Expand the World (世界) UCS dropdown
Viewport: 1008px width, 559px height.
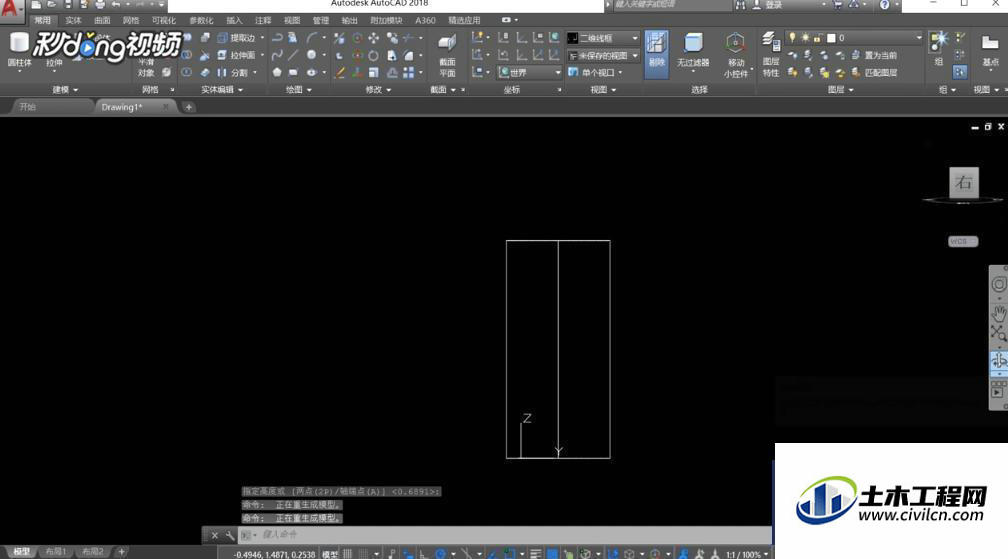coord(530,73)
